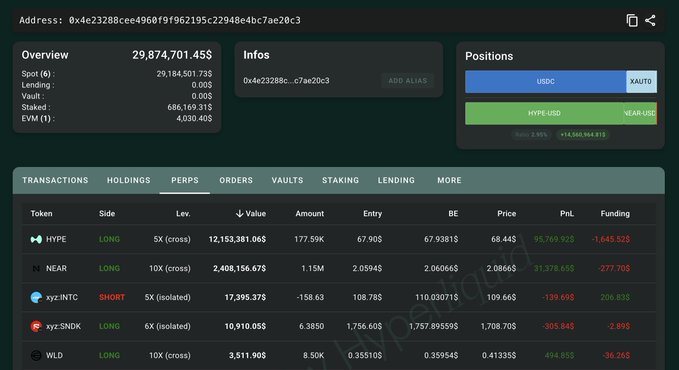679x370 pixels.
Task: Sort by Amount column header
Action: [310, 214]
